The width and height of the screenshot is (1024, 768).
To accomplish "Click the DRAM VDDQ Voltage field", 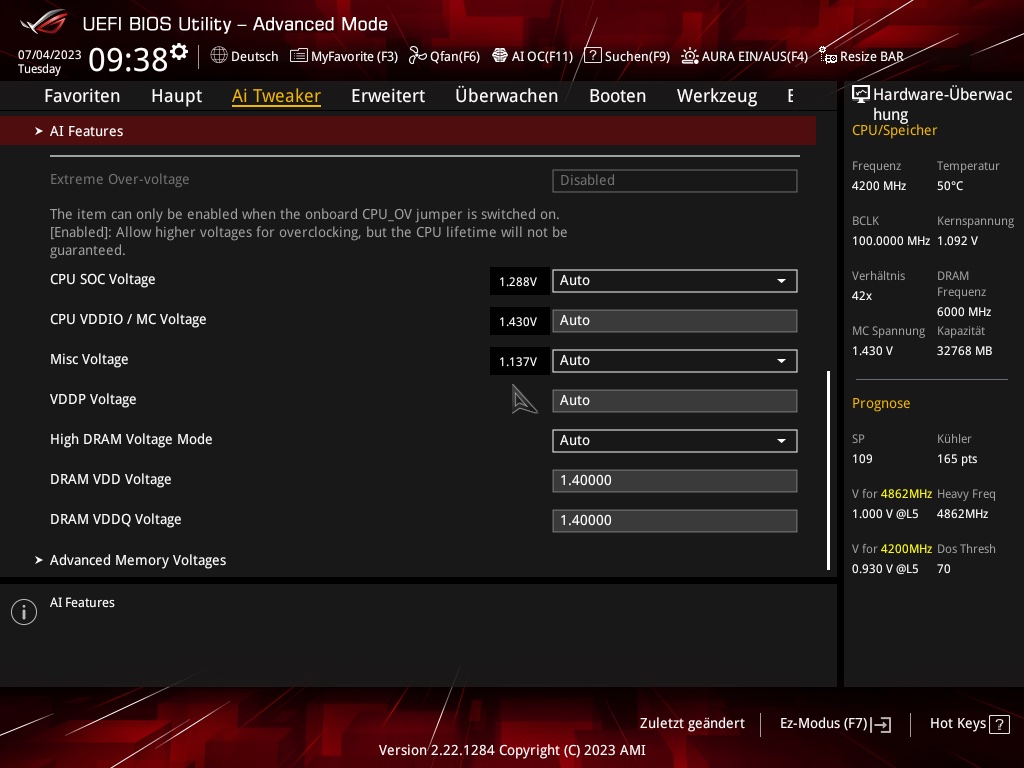I will [675, 520].
